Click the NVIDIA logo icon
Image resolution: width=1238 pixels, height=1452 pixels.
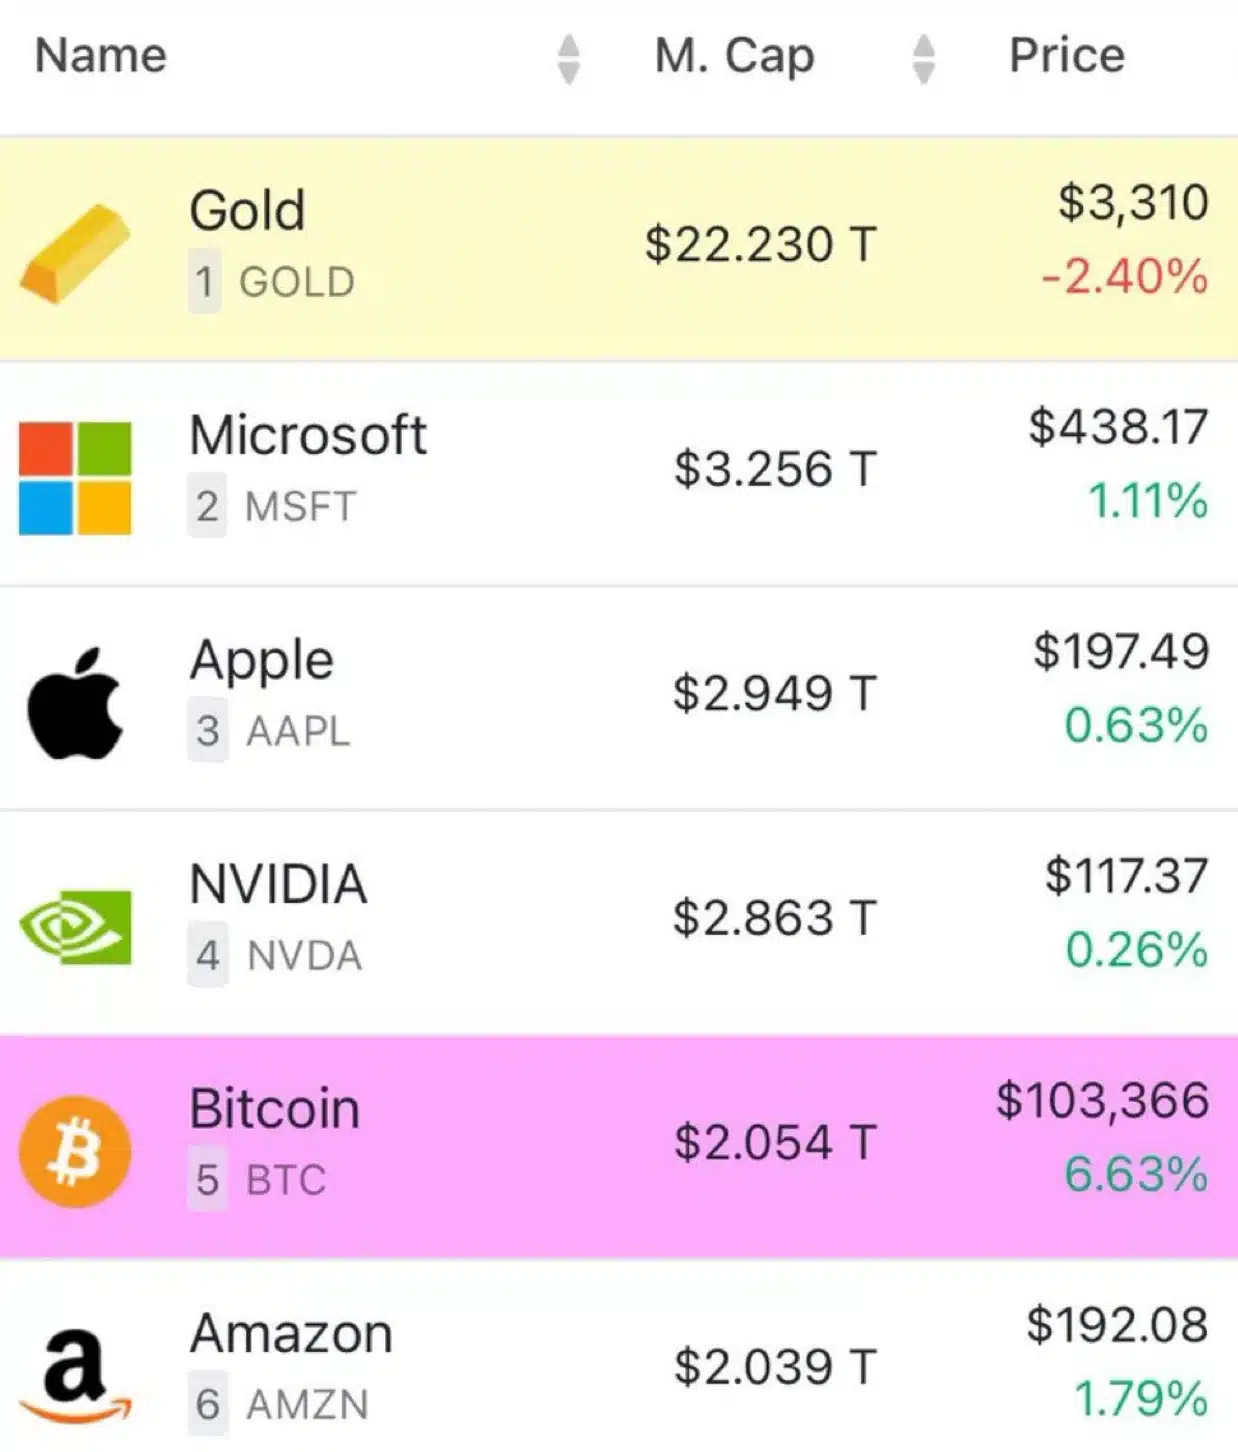click(75, 927)
